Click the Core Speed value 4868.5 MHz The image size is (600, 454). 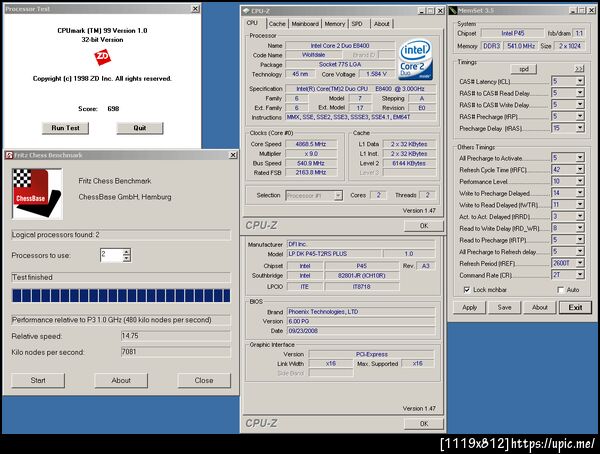[311, 144]
